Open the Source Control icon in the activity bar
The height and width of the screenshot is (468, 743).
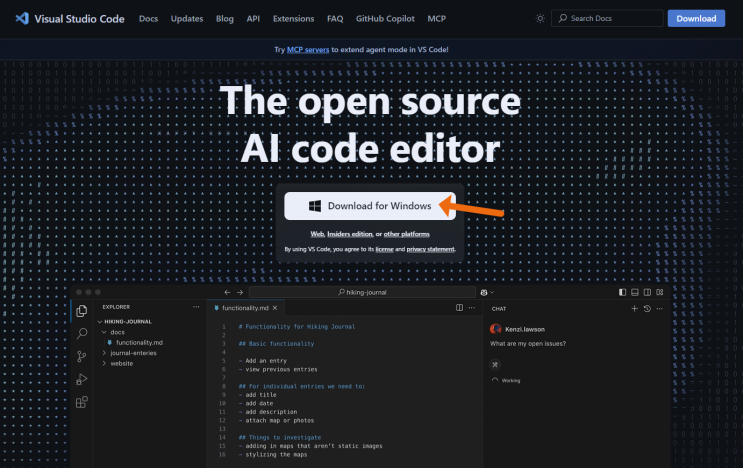pyautogui.click(x=82, y=356)
